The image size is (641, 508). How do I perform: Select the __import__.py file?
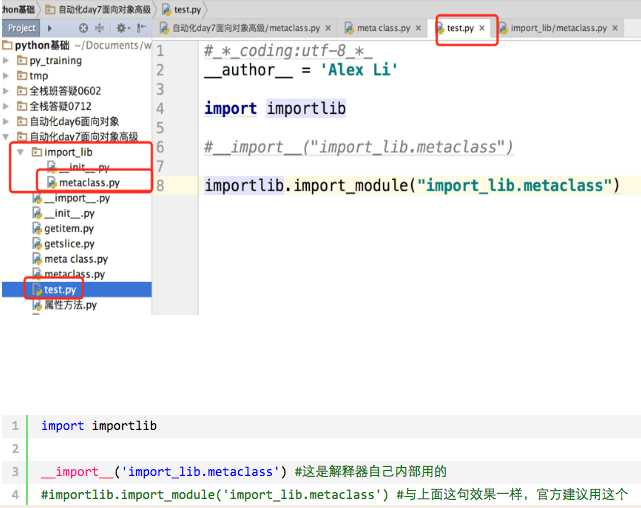[x=71, y=198]
